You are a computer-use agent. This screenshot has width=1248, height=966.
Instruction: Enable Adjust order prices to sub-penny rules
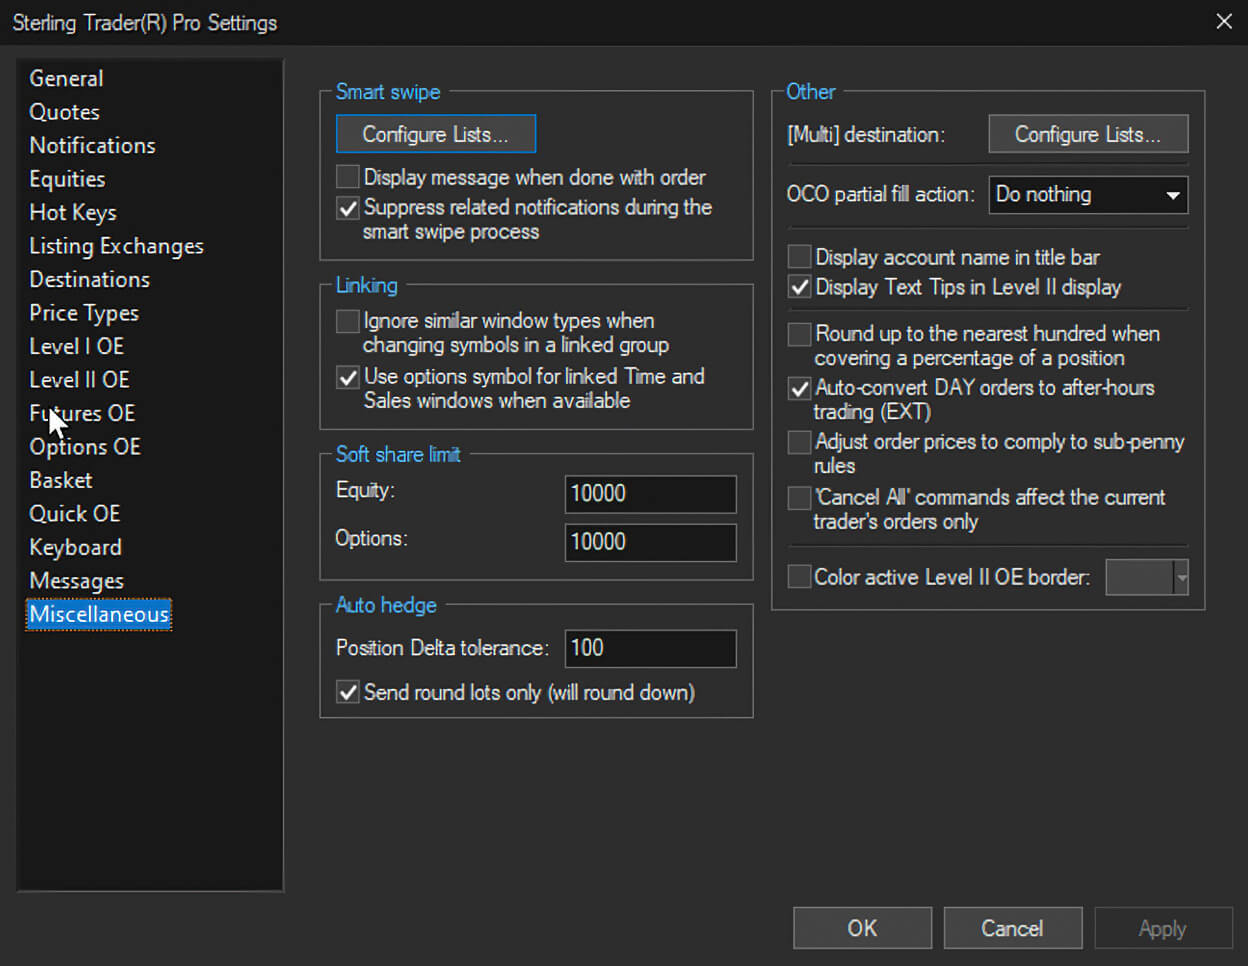pyautogui.click(x=799, y=442)
